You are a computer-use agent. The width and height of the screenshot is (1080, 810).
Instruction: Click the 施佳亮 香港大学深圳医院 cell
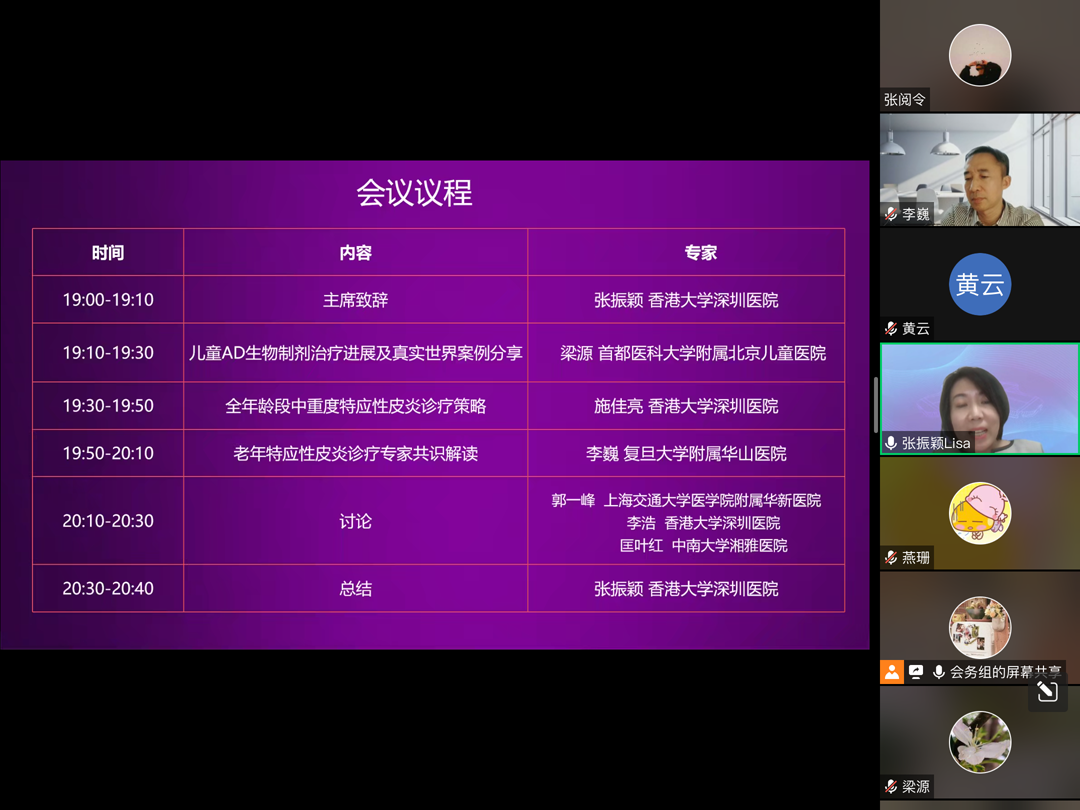(686, 406)
